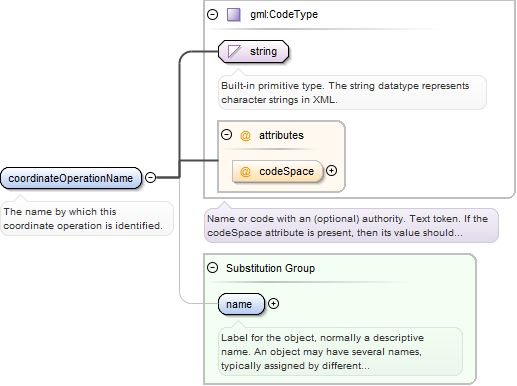The width and height of the screenshot is (517, 386).
Task: Select the name element node
Action: (x=241, y=304)
